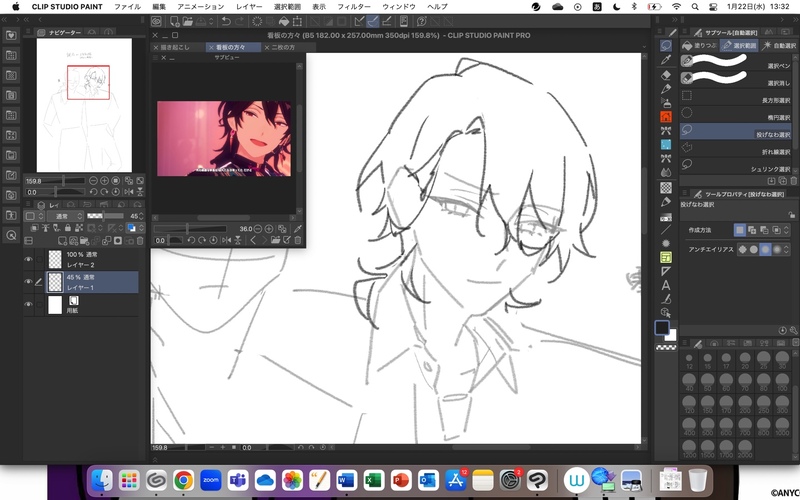Open the creation mode 作成方法 stepper arrows
The image size is (800, 500).
click(x=786, y=230)
